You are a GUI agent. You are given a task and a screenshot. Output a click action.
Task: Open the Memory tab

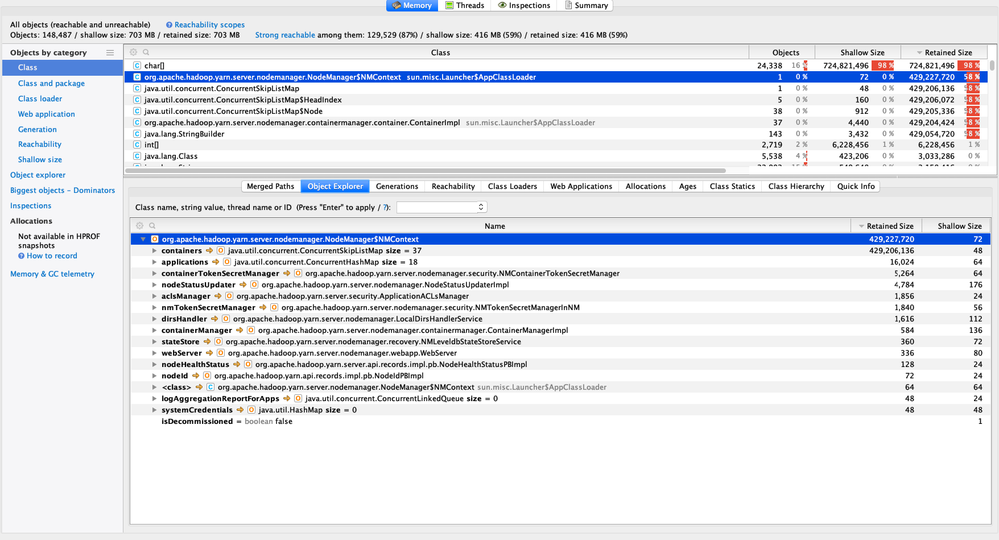(412, 5)
